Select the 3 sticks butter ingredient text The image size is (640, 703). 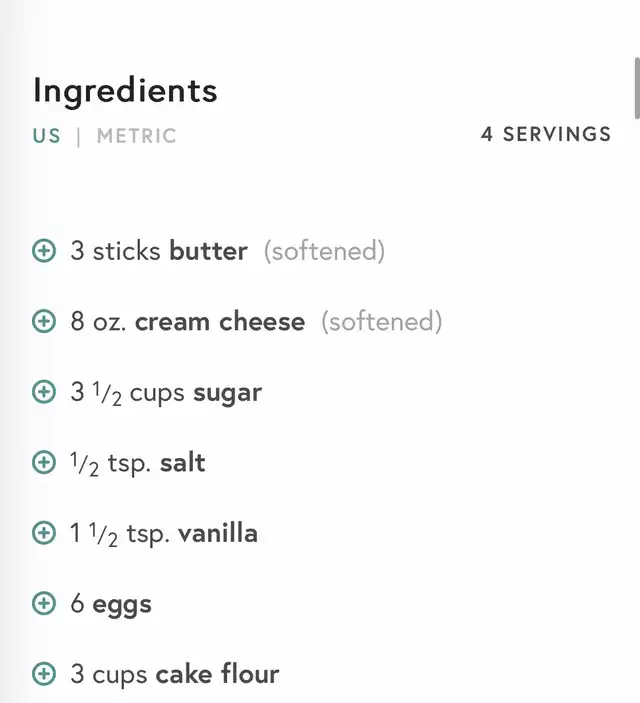pyautogui.click(x=159, y=251)
